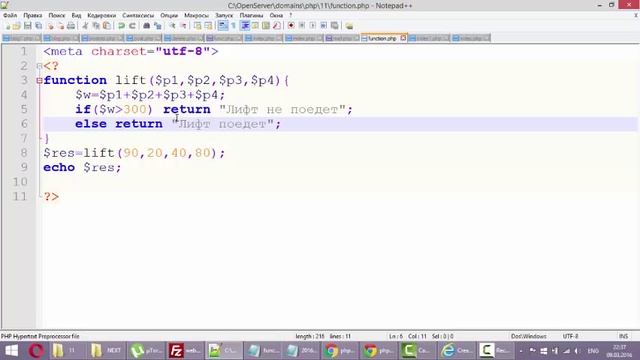Save all open files via toolbar
The image size is (640, 360).
pos(38,26)
